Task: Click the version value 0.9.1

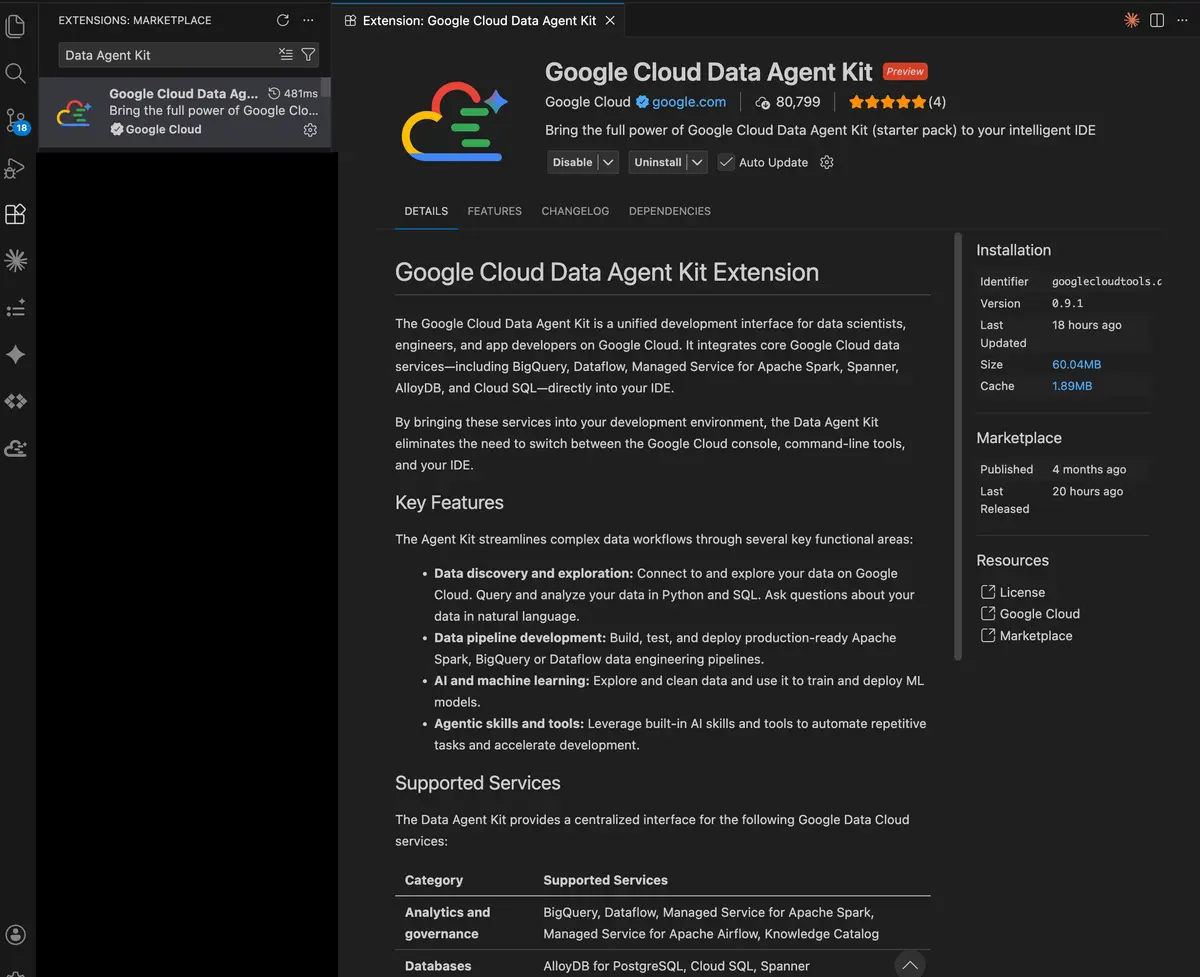Action: [1067, 304]
